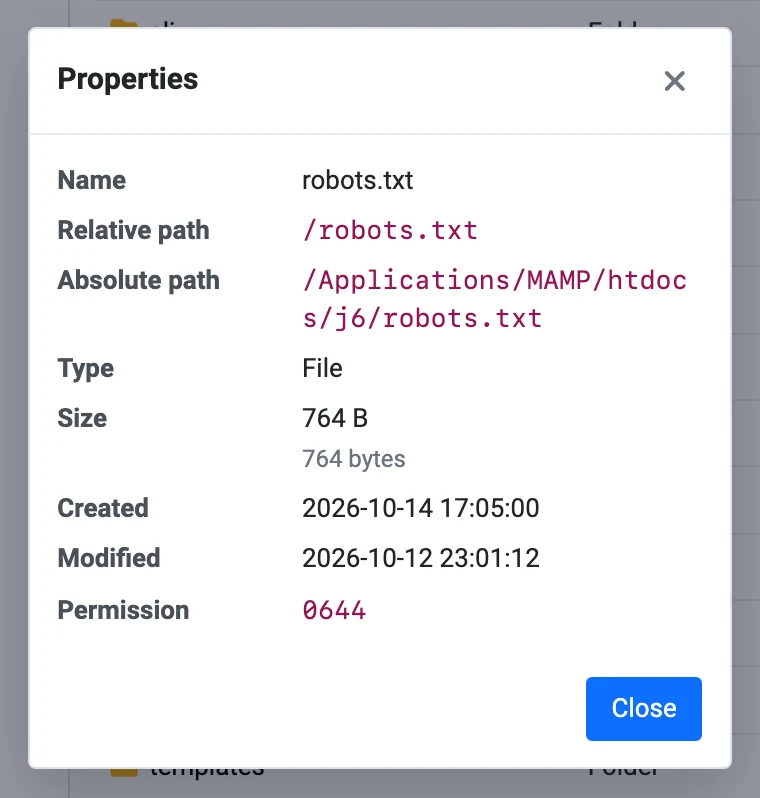Click the Type label

tap(86, 369)
